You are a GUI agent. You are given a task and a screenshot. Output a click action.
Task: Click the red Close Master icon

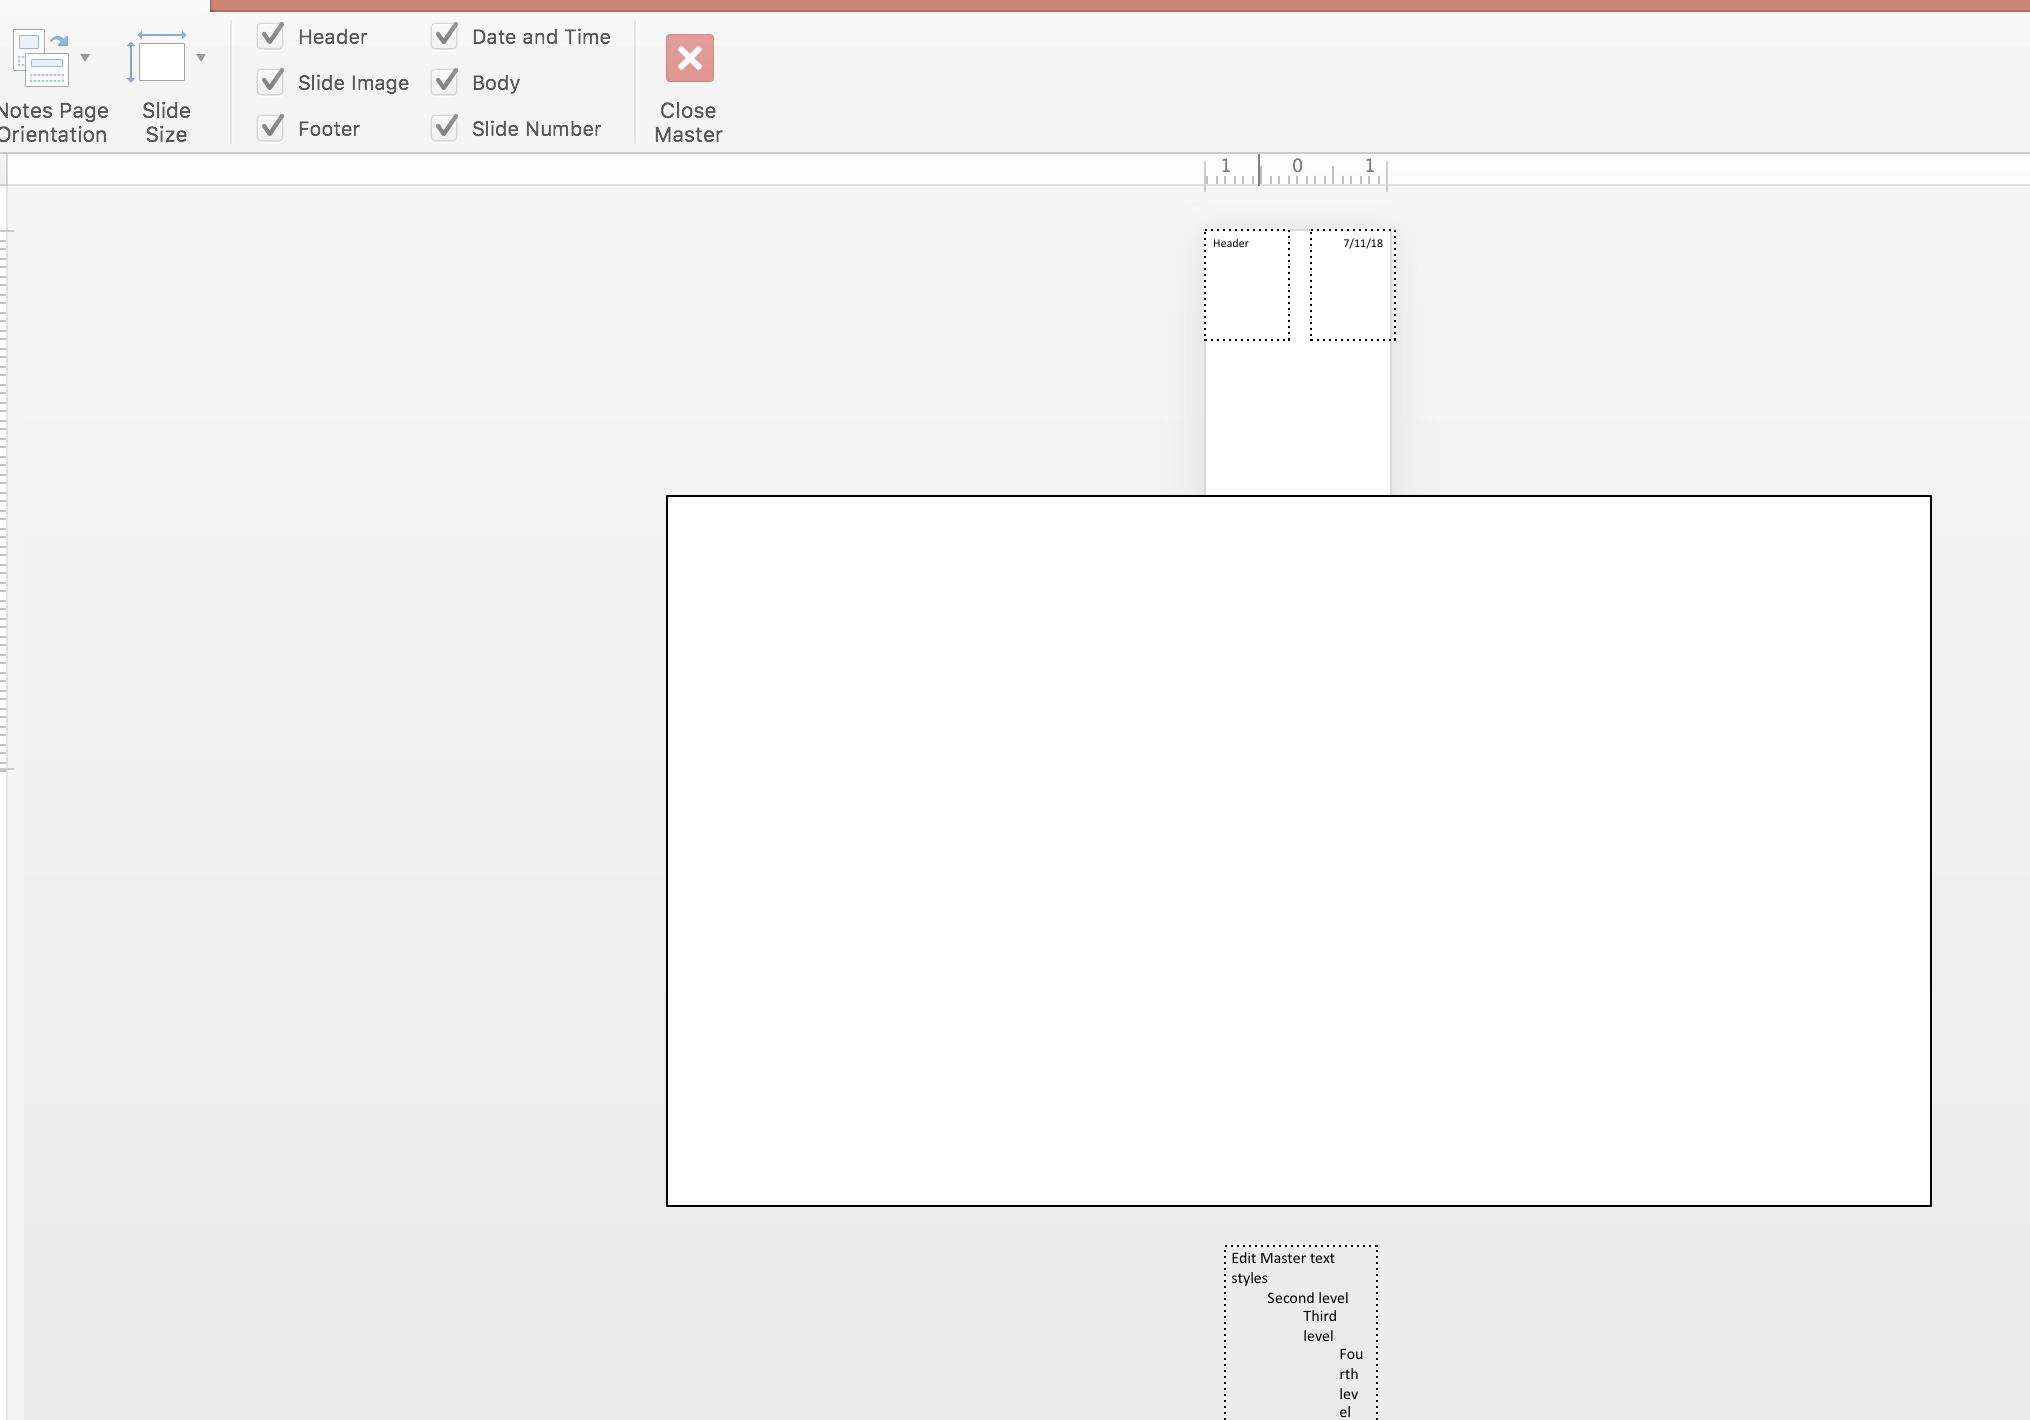689,58
